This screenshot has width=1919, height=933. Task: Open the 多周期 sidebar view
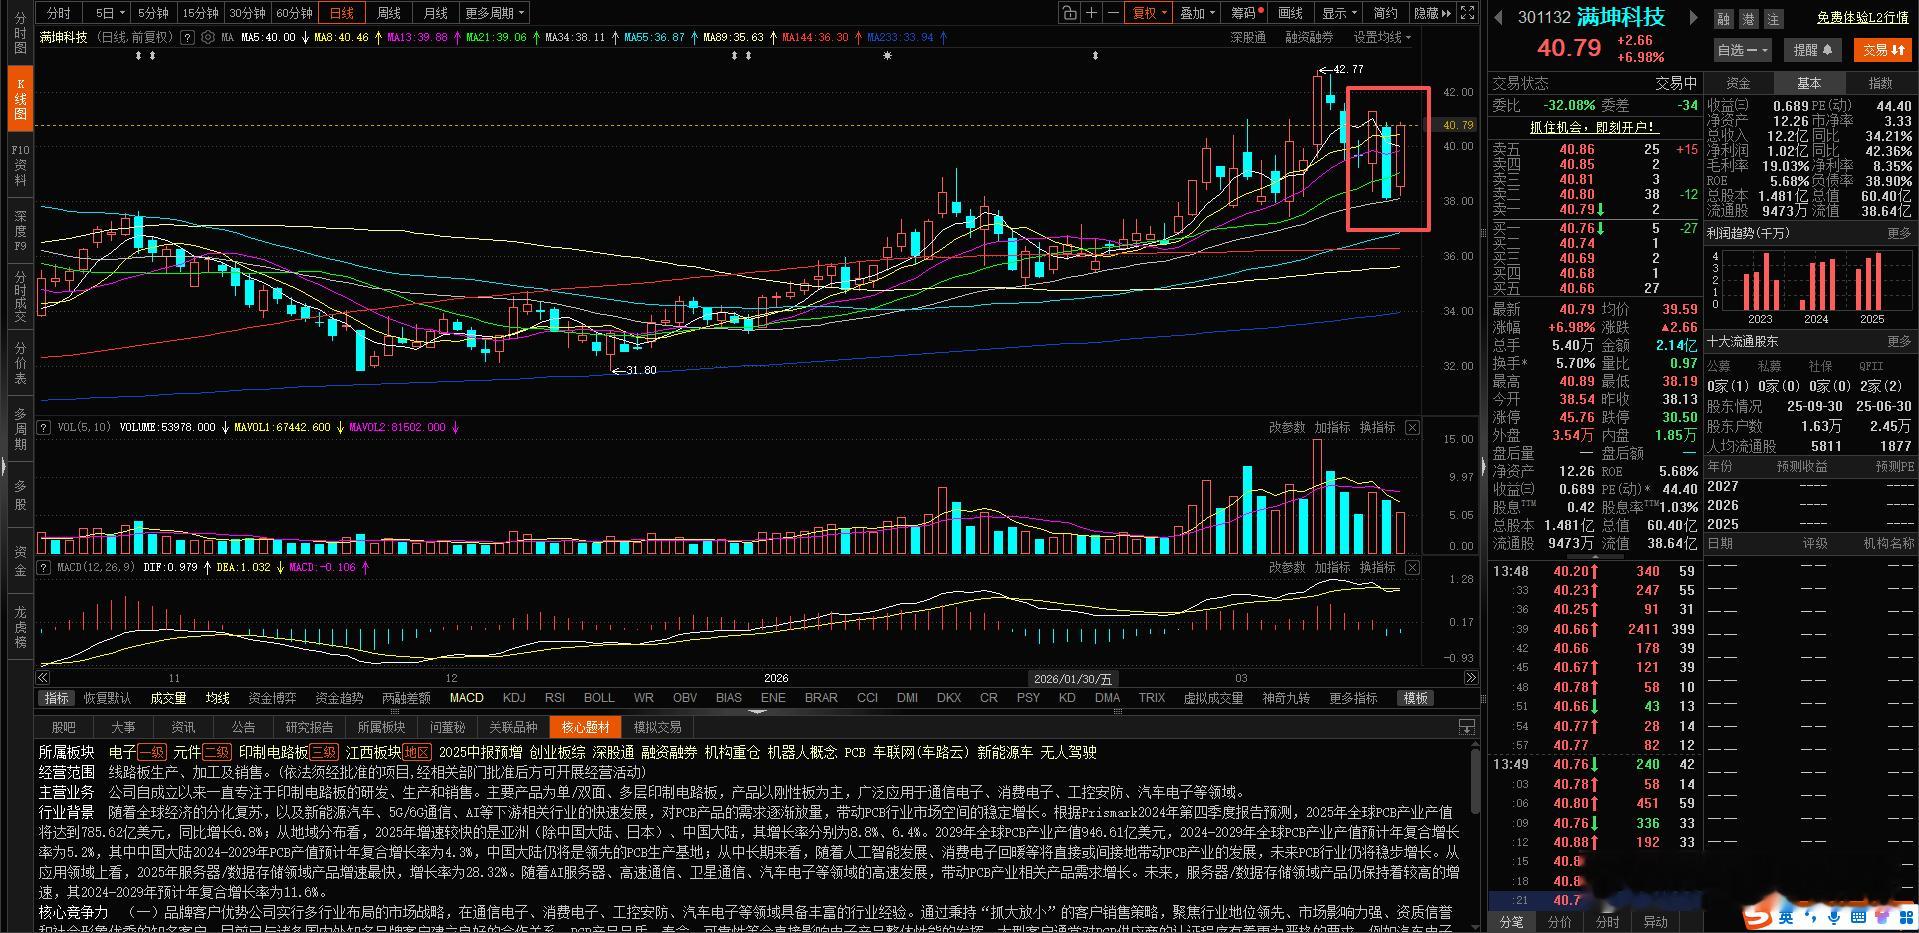point(20,429)
